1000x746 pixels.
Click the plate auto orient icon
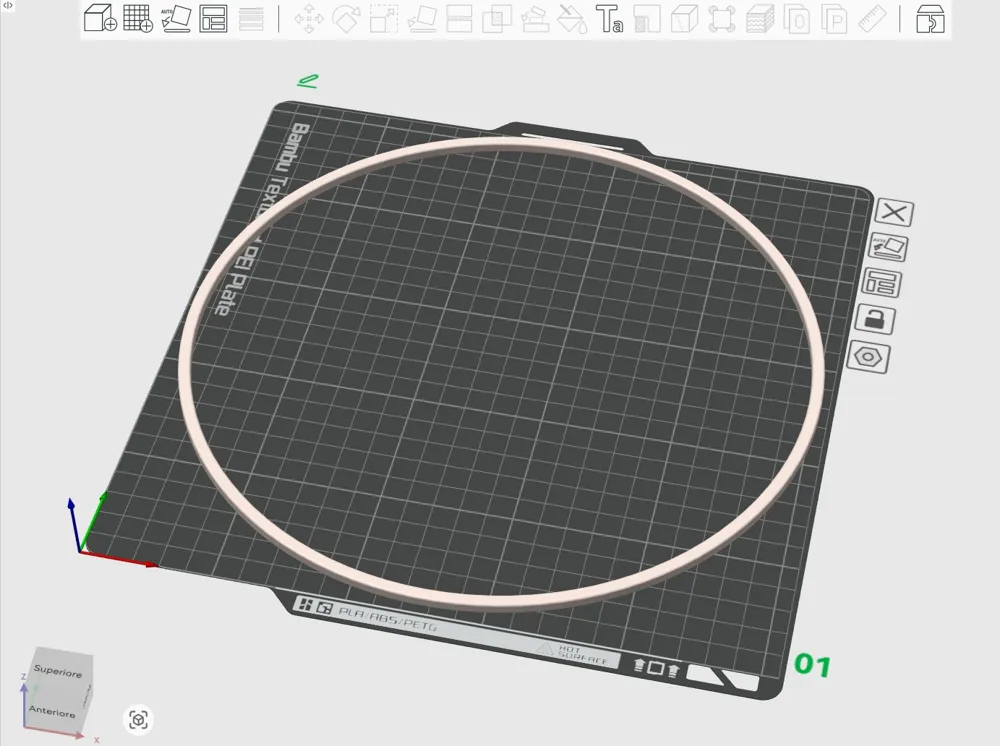coord(889,247)
